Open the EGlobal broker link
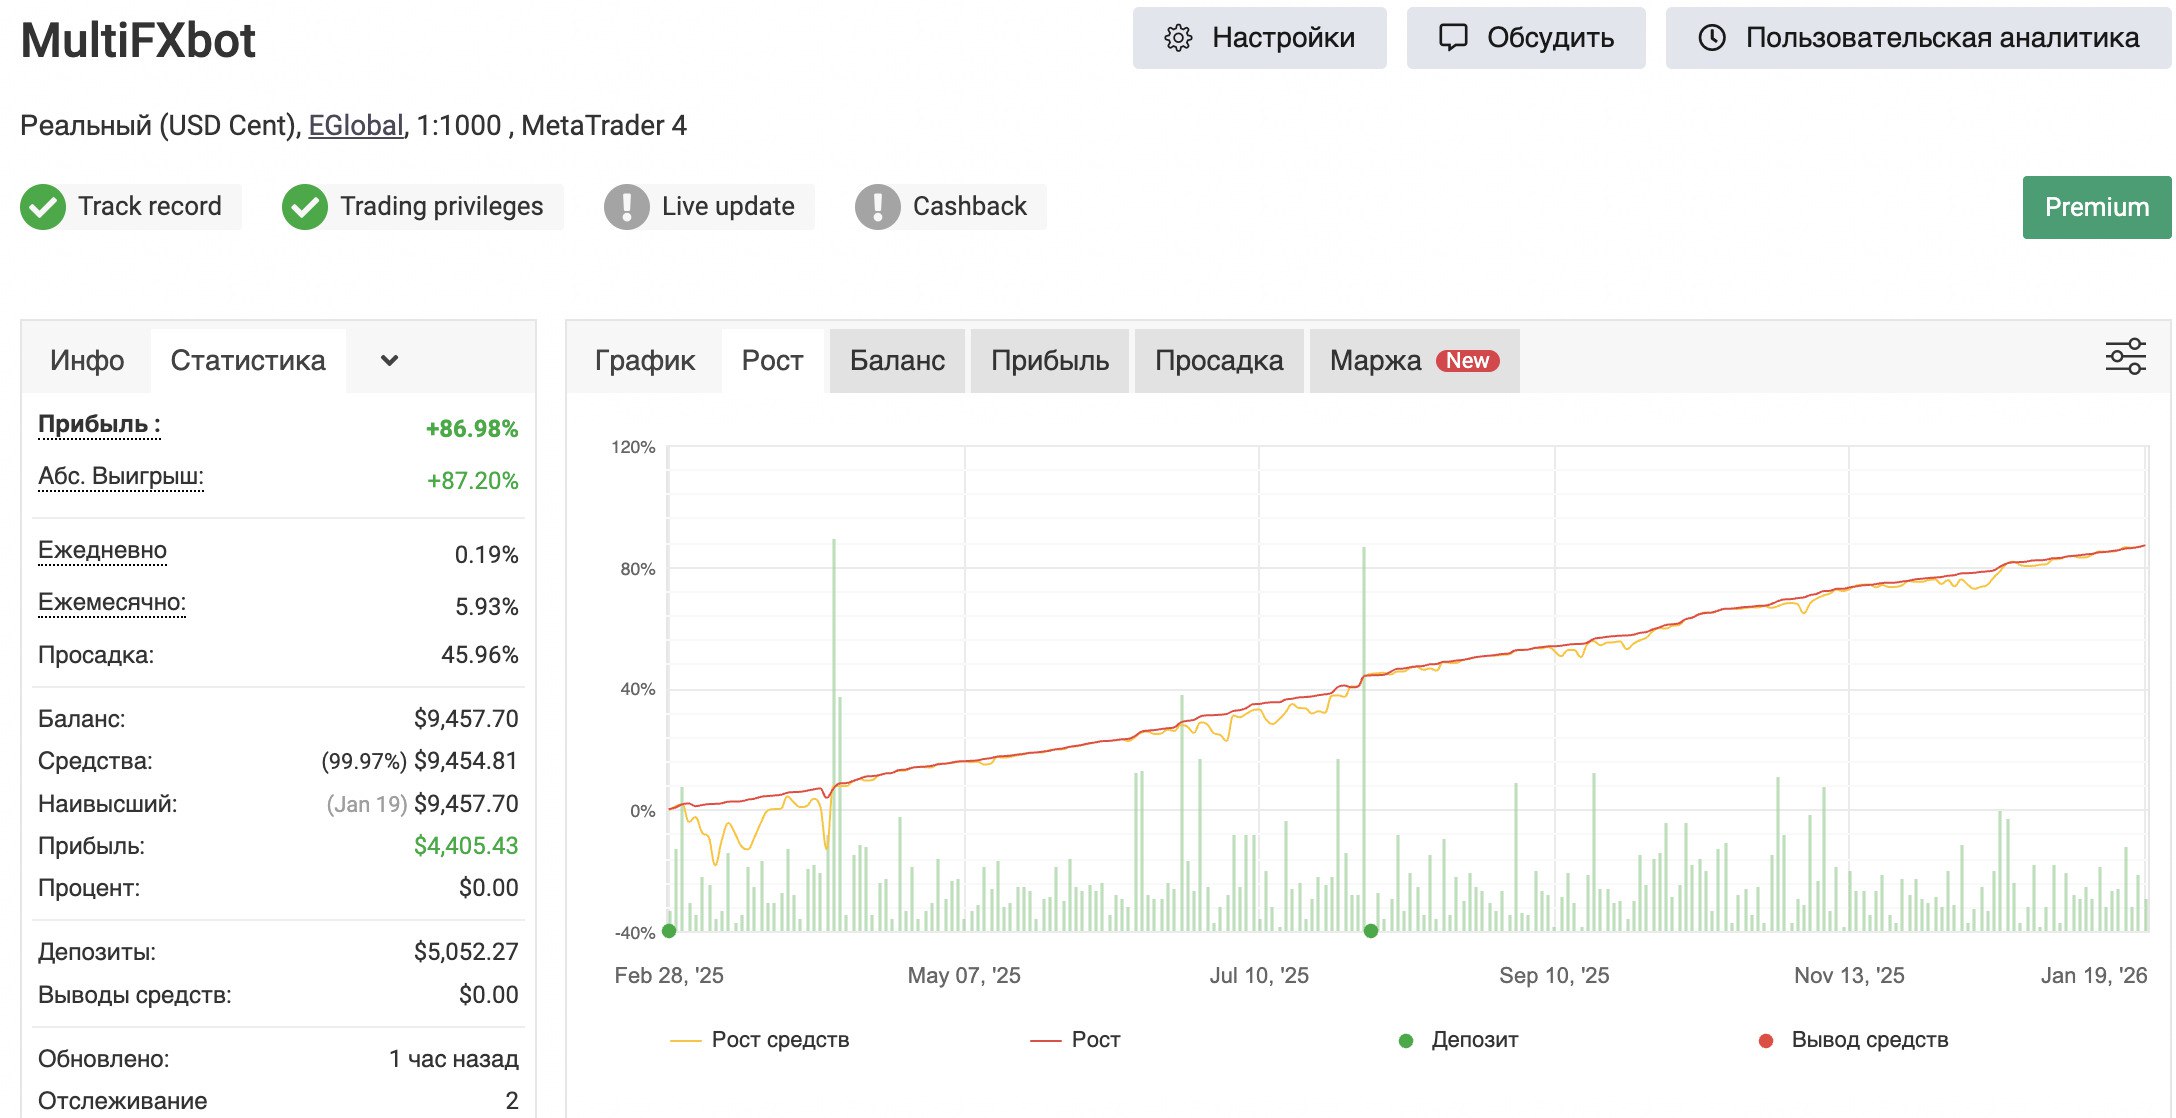The height and width of the screenshot is (1118, 2176). [355, 125]
